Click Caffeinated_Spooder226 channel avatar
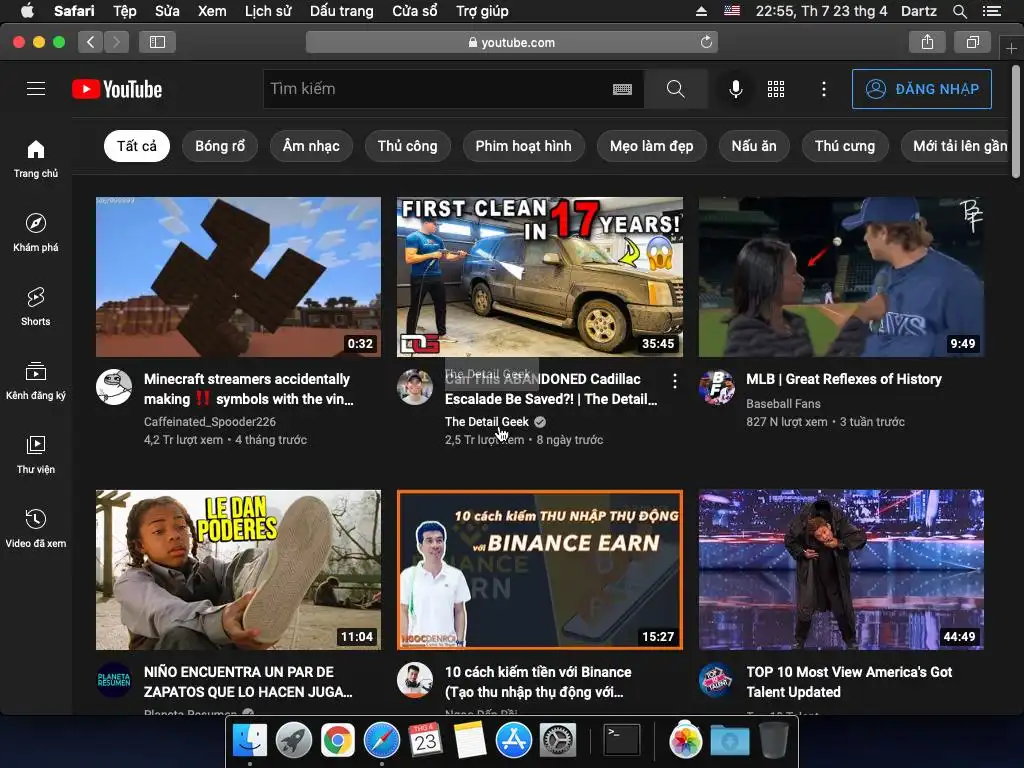The height and width of the screenshot is (768, 1024). 114,387
